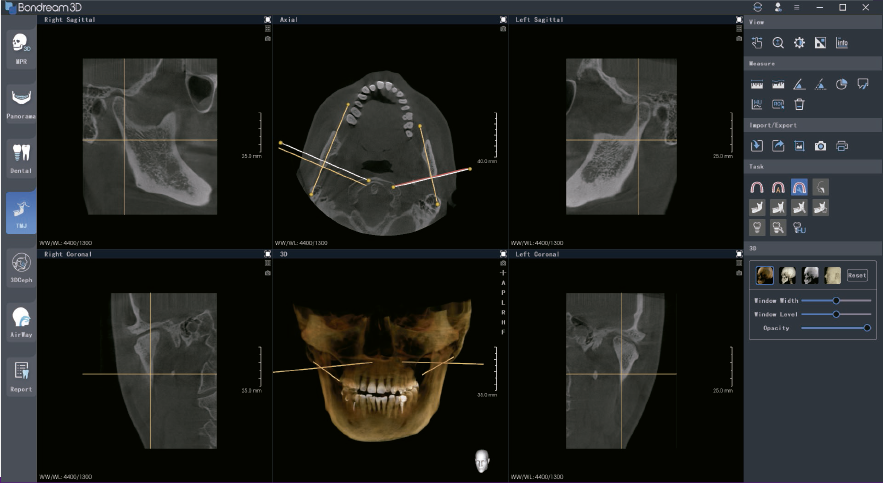This screenshot has width=883, height=483.
Task: Maximize the Axial view pane
Action: tap(503, 19)
